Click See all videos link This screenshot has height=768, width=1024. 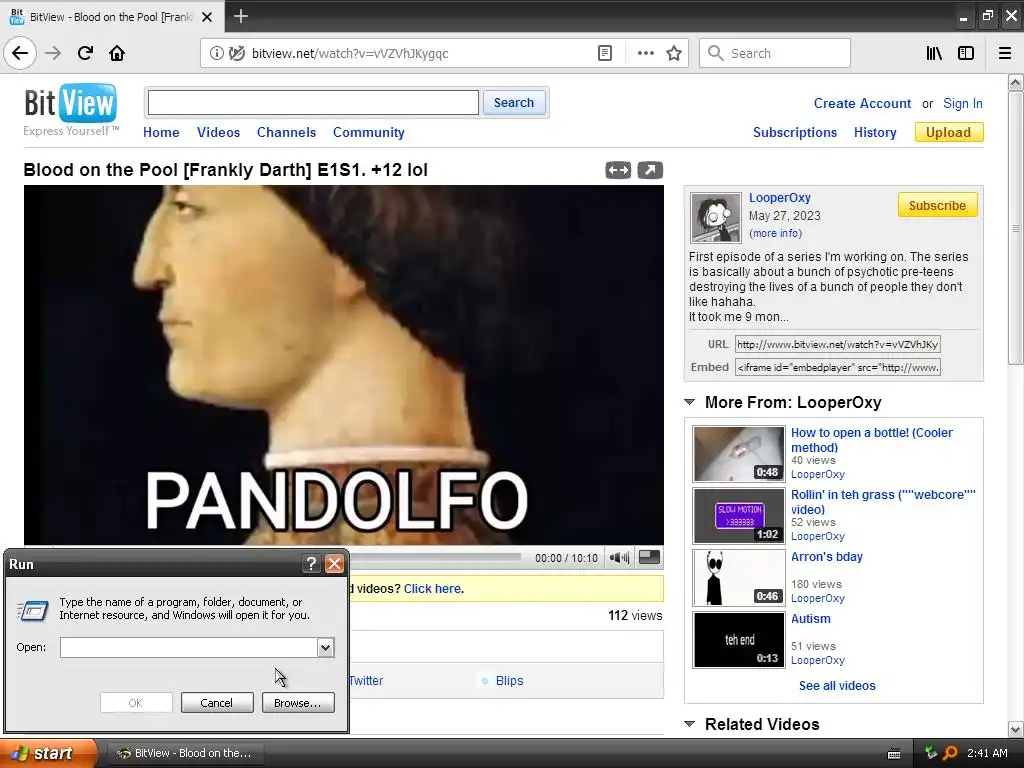[x=837, y=686]
